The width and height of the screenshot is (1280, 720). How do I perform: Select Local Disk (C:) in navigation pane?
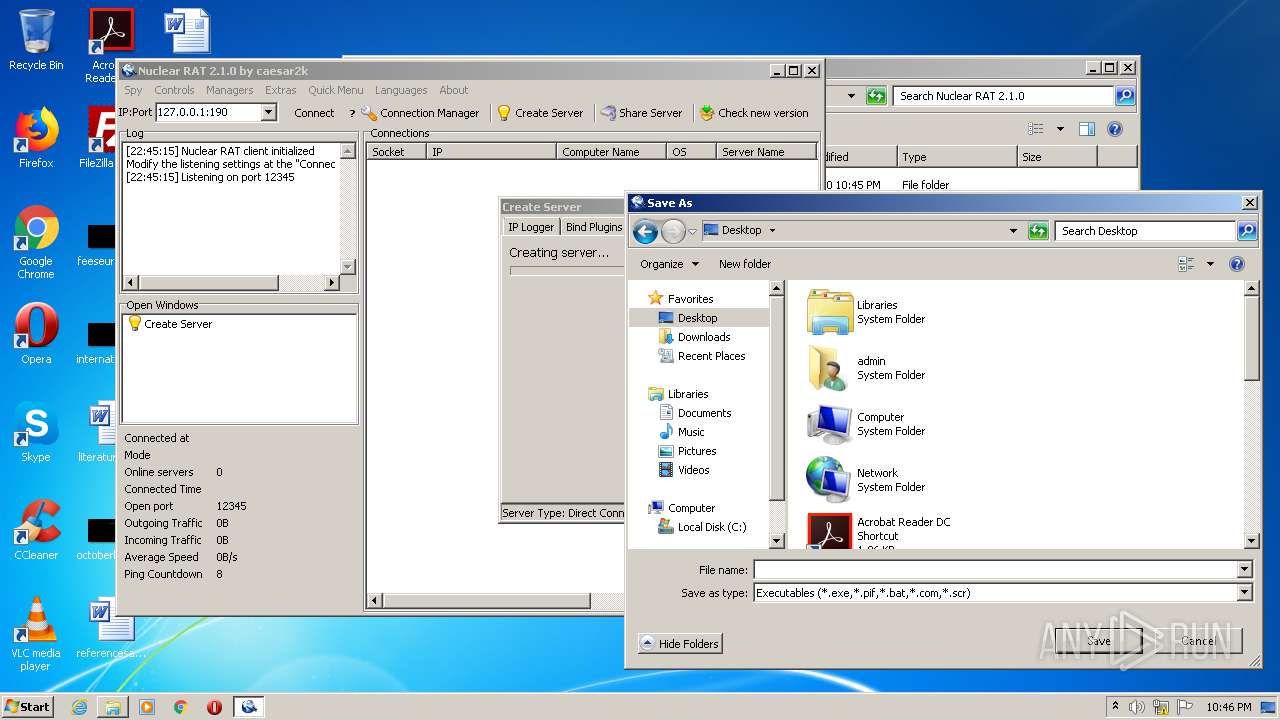tap(702, 527)
